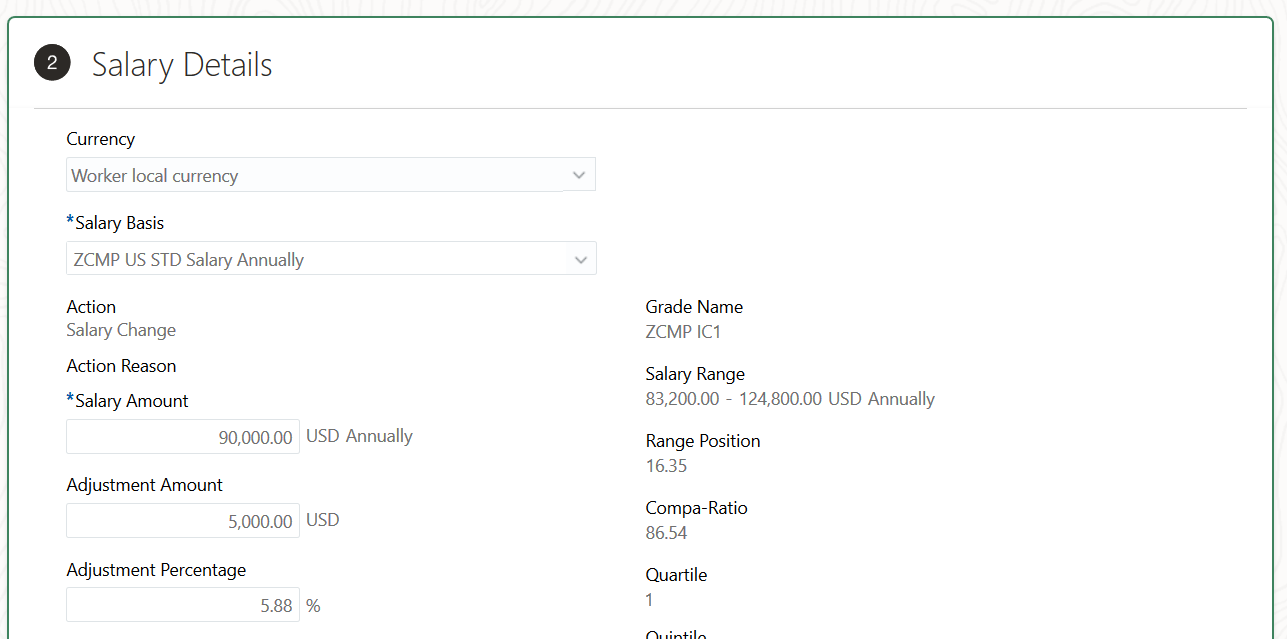Expand the Salary Basis dropdown arrow

click(x=580, y=259)
